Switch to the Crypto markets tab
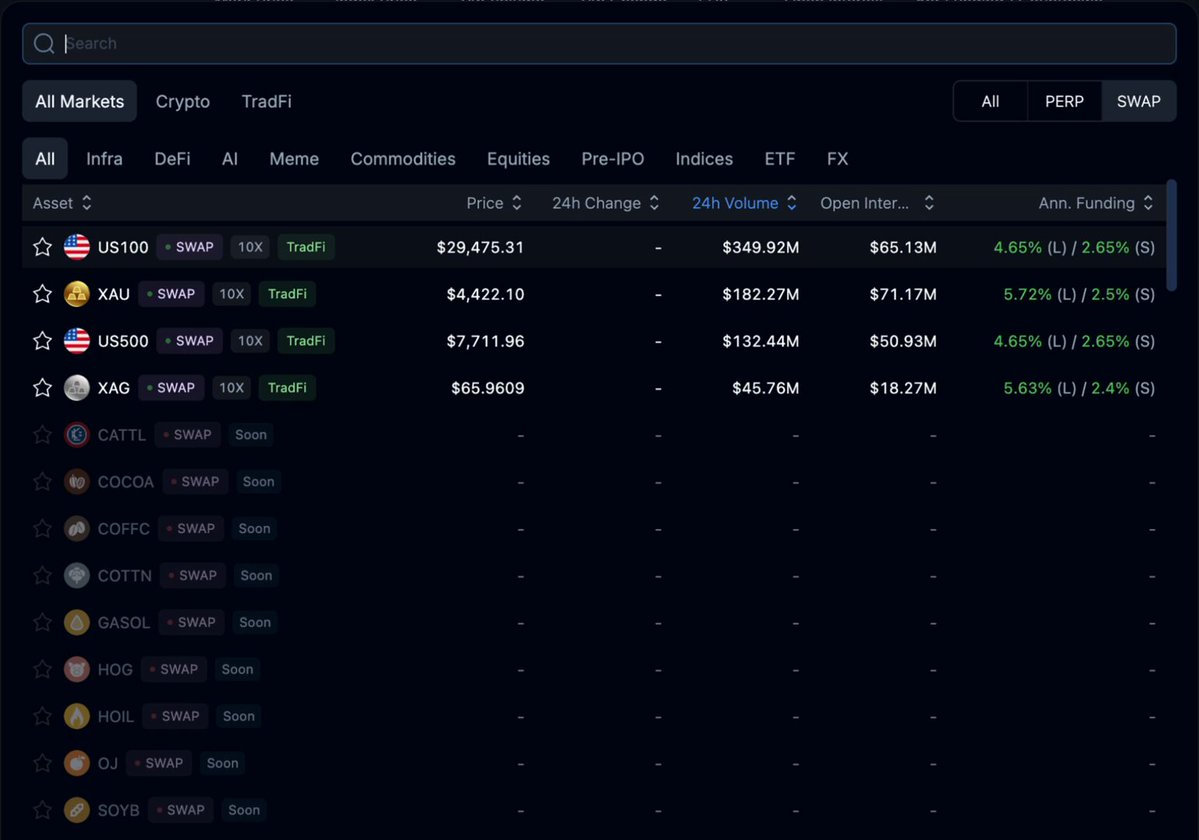Image resolution: width=1199 pixels, height=840 pixels. click(183, 102)
